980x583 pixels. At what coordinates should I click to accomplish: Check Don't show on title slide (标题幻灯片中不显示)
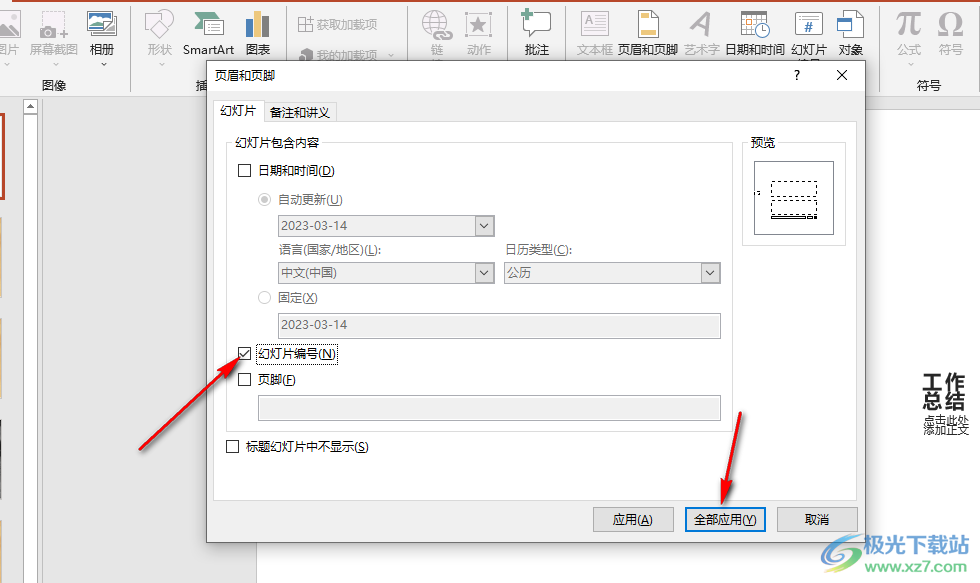coord(232,447)
